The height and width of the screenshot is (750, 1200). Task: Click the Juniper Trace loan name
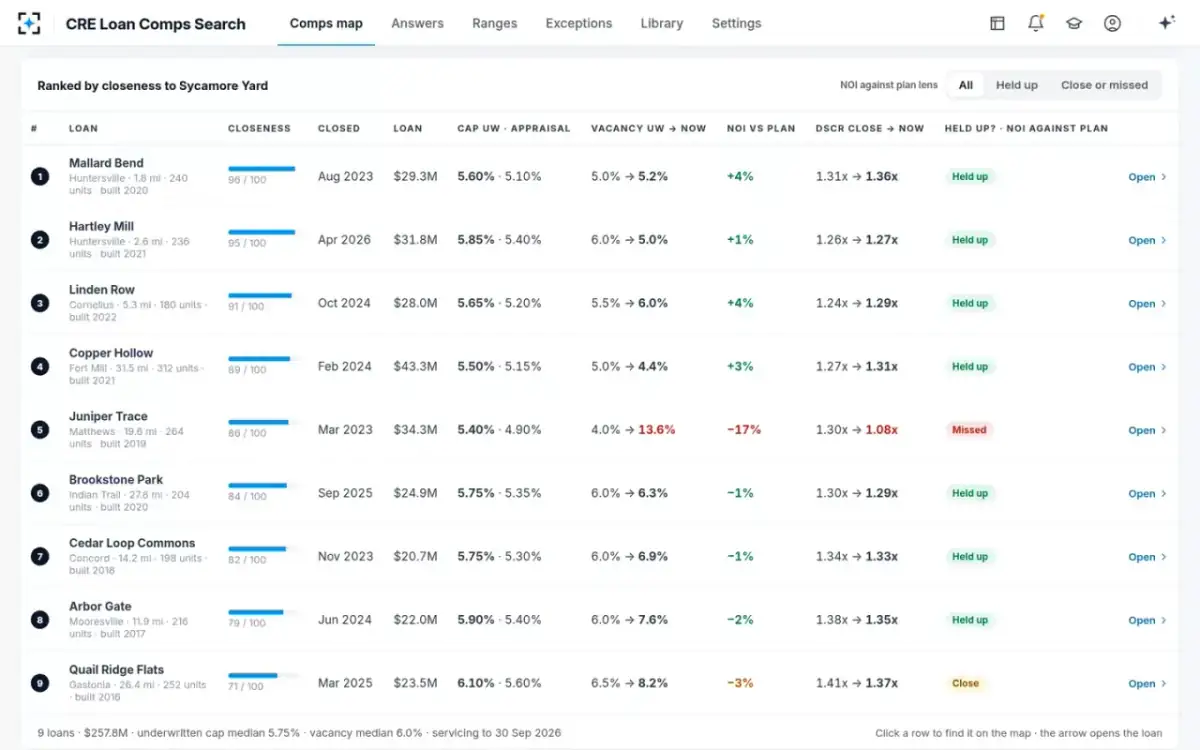click(x=108, y=416)
